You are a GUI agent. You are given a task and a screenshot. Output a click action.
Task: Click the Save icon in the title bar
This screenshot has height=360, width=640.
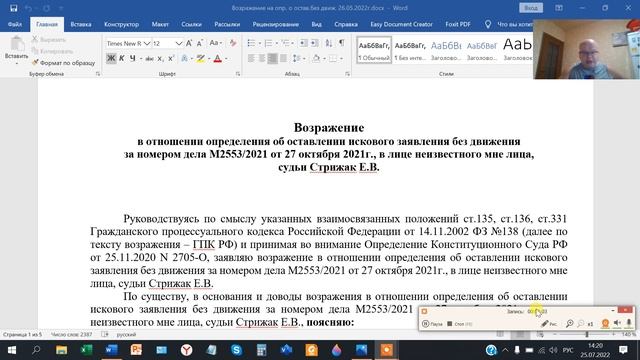point(13,8)
